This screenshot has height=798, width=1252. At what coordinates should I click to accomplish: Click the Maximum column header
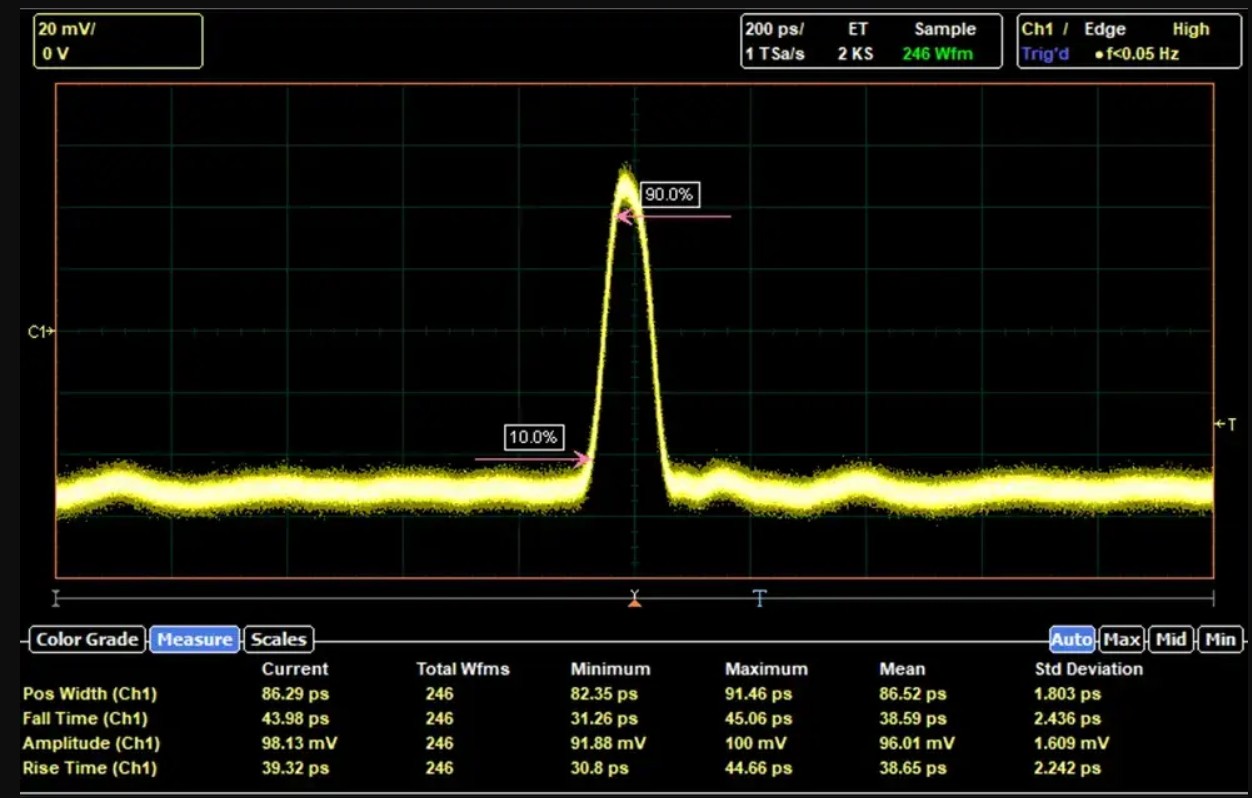[766, 669]
